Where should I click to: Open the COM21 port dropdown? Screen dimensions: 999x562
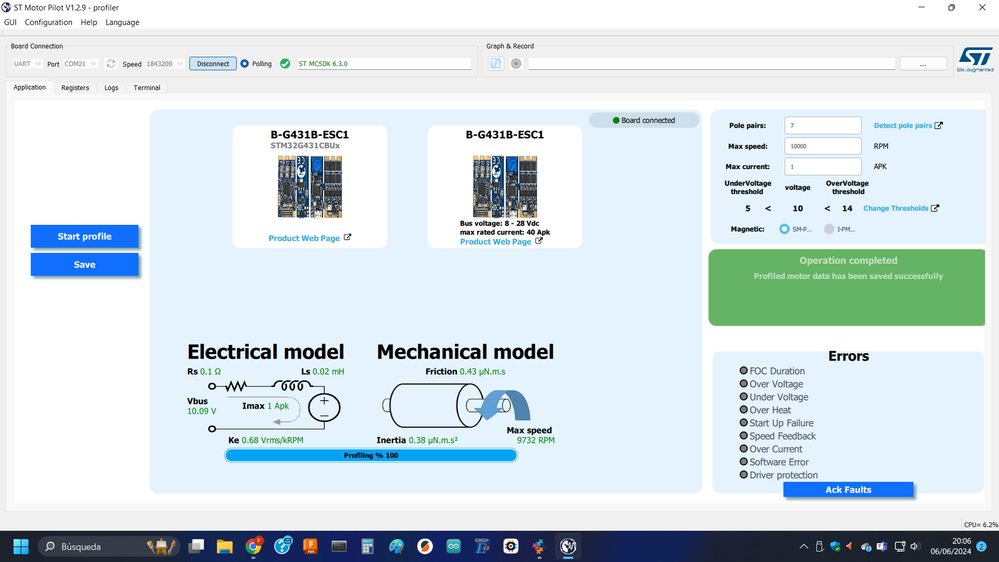(81, 64)
